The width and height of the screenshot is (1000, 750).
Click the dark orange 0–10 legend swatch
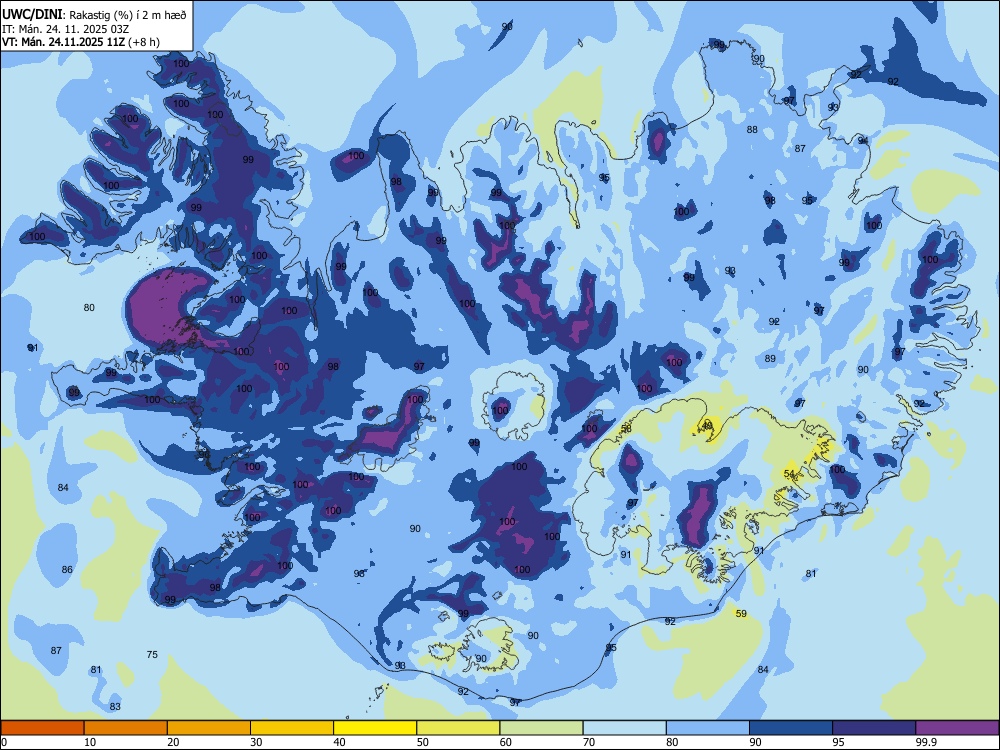click(43, 728)
